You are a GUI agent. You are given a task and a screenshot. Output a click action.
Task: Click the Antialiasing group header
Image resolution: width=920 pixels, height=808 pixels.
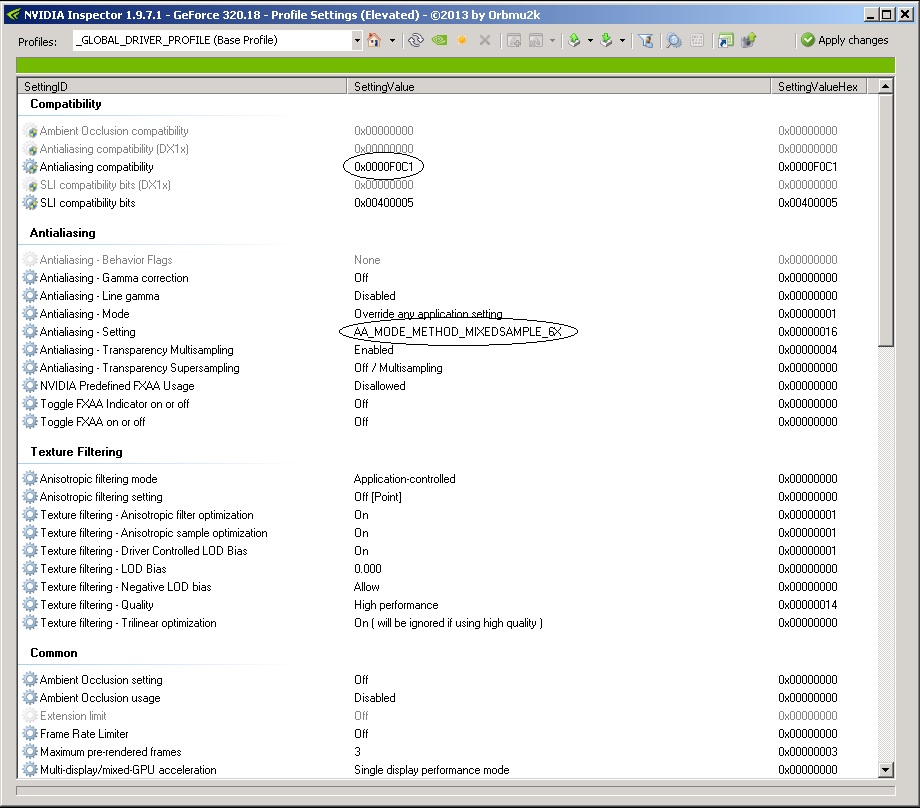click(x=63, y=233)
